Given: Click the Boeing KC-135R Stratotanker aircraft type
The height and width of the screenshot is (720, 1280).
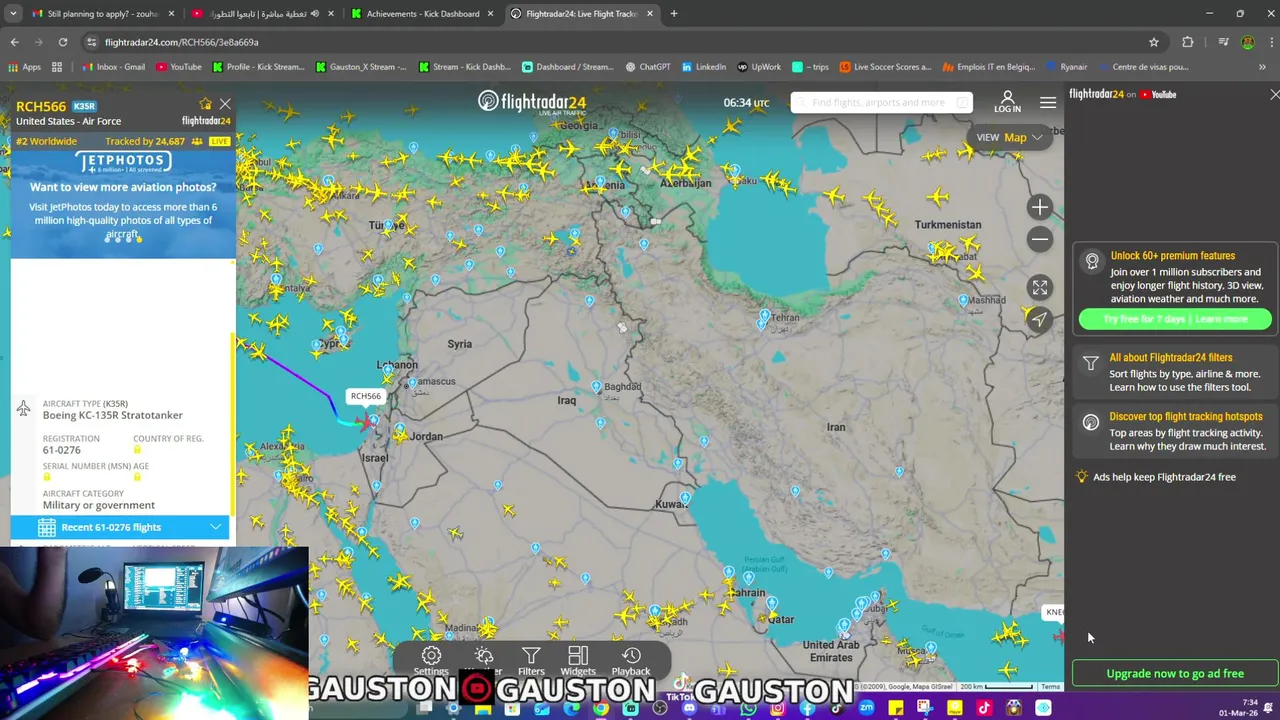Looking at the screenshot, I should pyautogui.click(x=113, y=415).
